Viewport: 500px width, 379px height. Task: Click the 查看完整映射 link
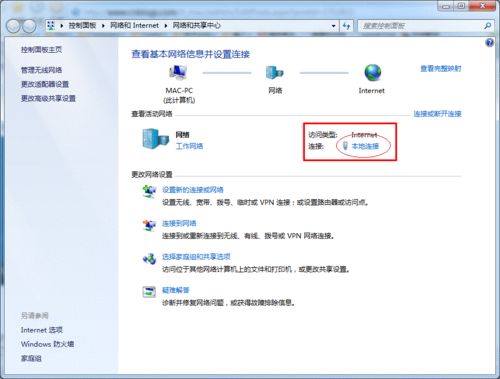441,69
